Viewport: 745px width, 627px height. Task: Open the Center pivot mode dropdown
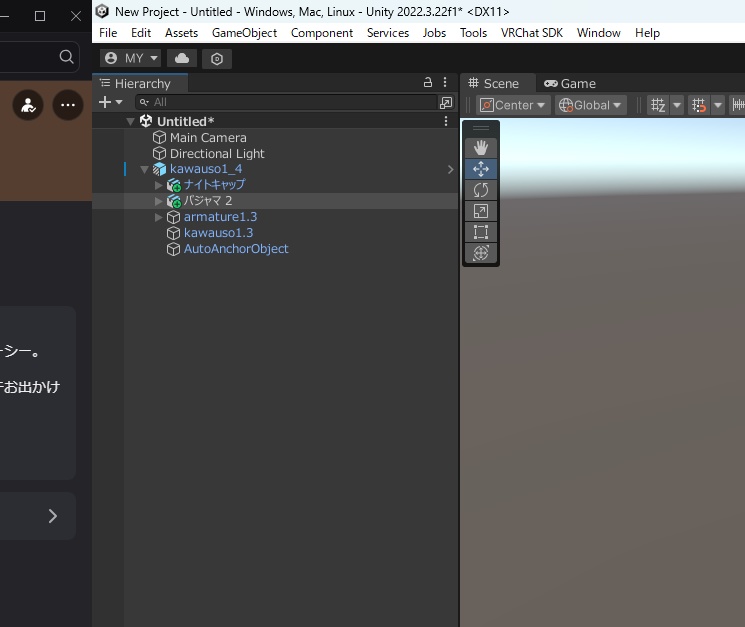[512, 105]
